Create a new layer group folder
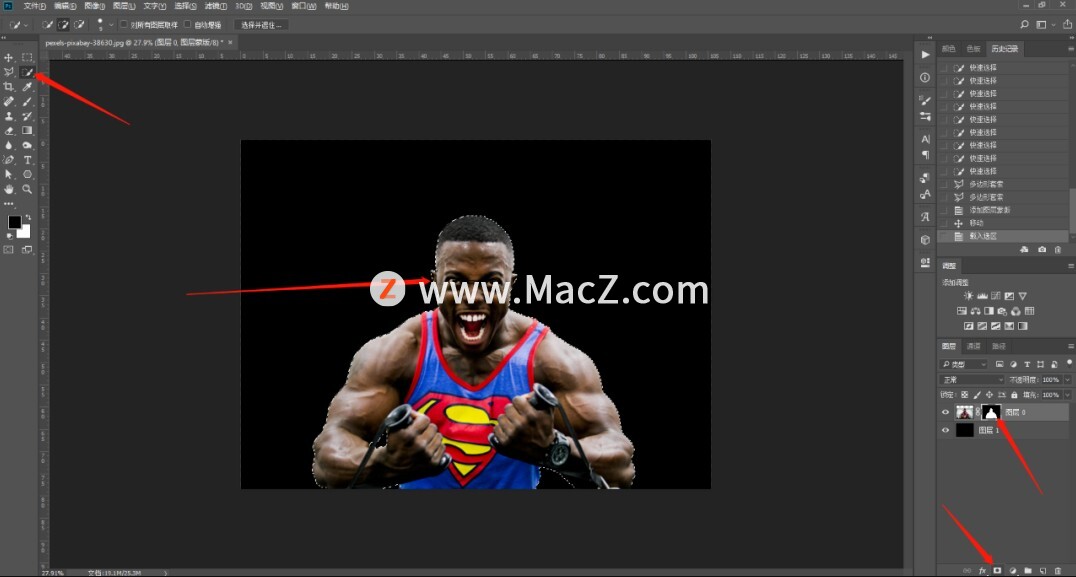 click(x=1028, y=571)
